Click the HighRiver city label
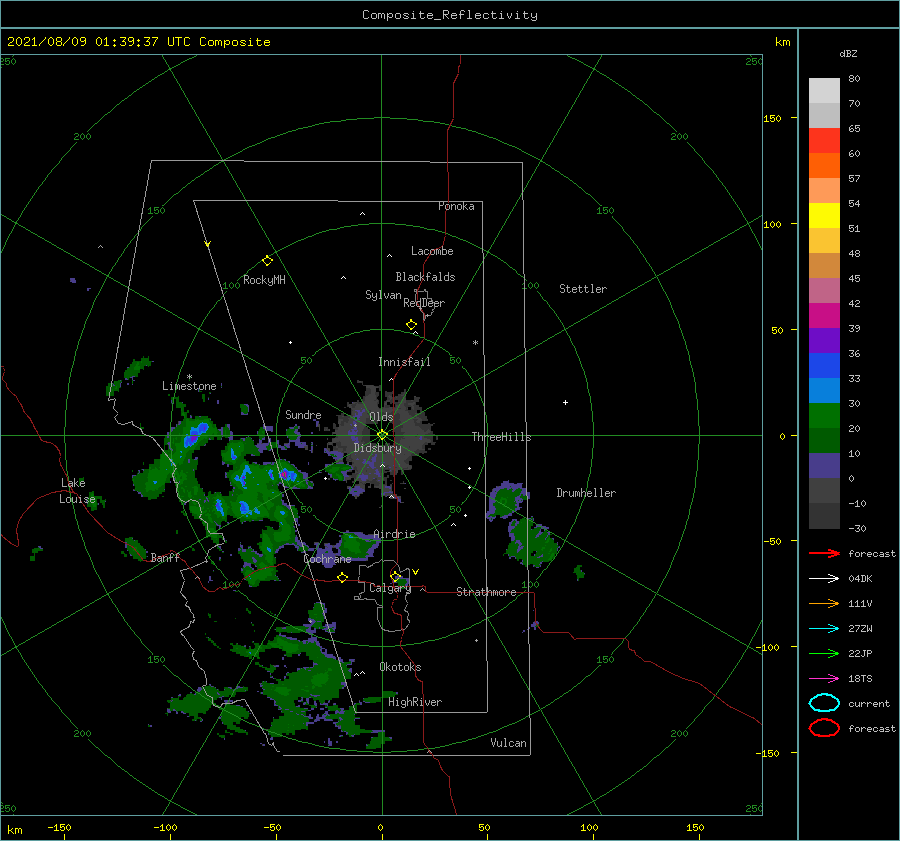The image size is (900, 841). click(x=415, y=702)
